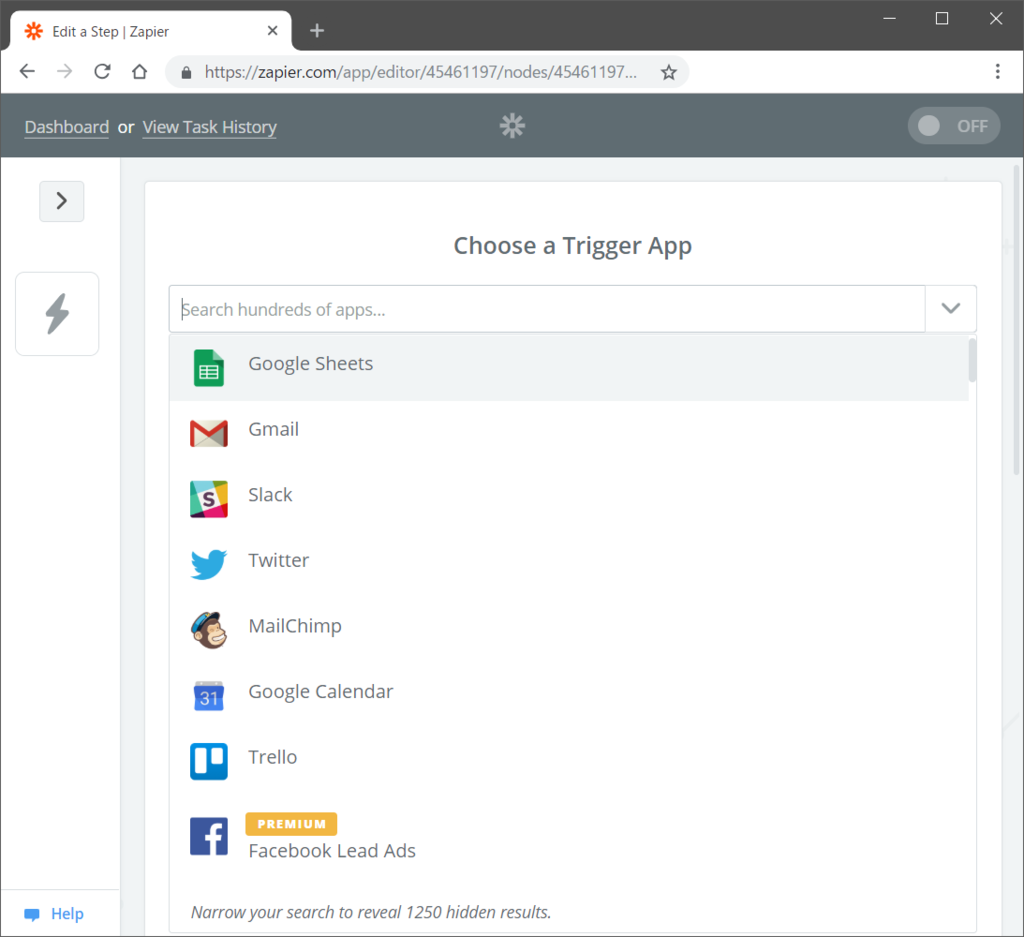The height and width of the screenshot is (937, 1024).
Task: Maximize the browser window
Action: (942, 18)
